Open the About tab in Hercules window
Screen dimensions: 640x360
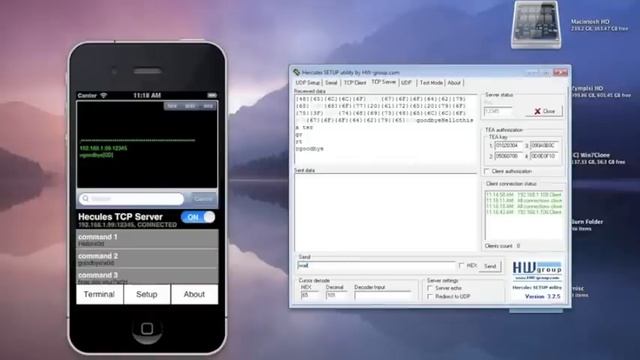tap(454, 83)
